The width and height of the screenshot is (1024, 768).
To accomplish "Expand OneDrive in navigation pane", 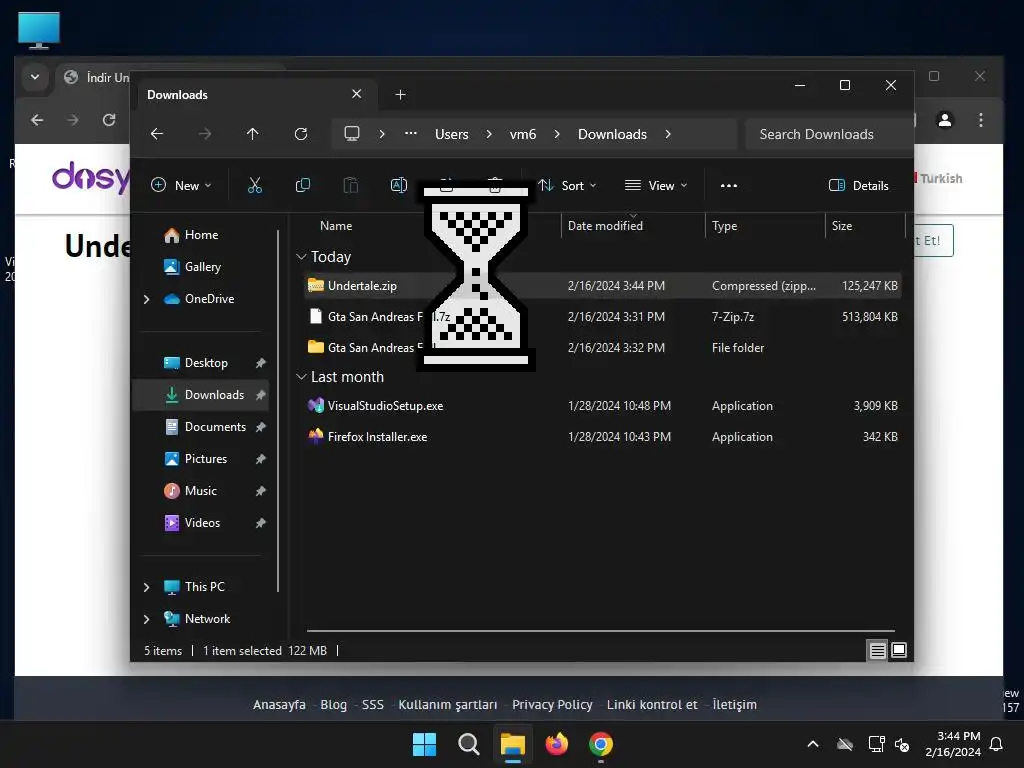I will pos(146,299).
